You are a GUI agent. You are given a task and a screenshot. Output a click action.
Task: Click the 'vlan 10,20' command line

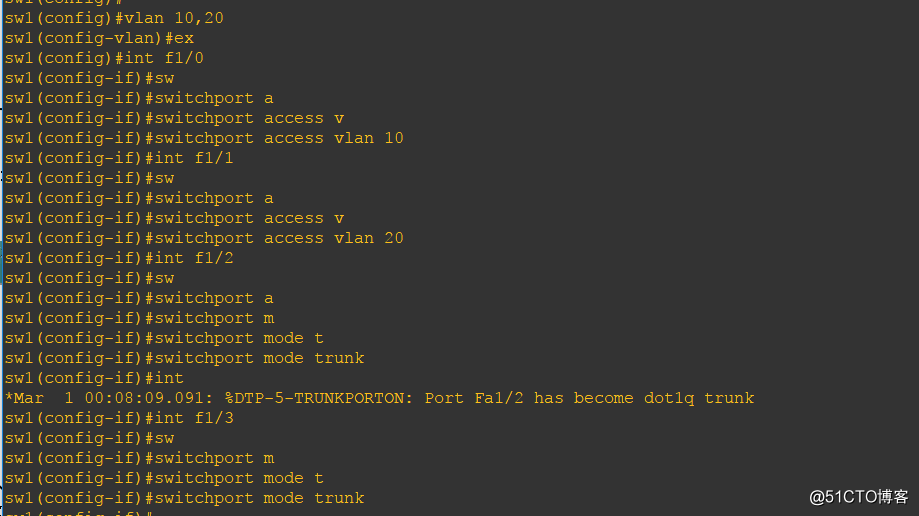(x=114, y=18)
